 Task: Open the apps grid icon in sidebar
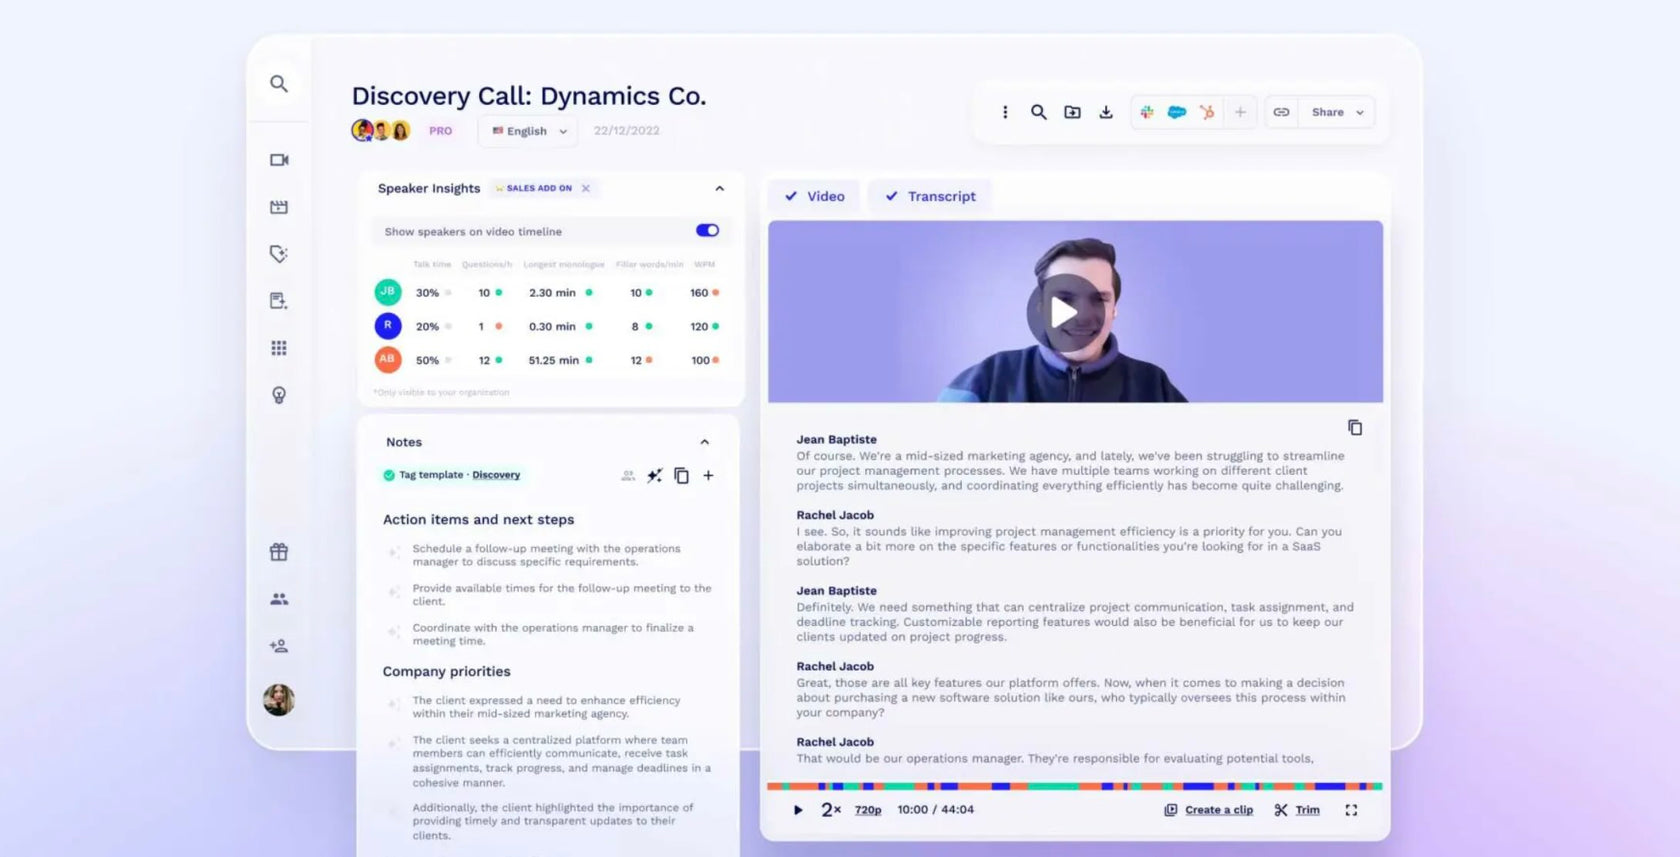(279, 348)
